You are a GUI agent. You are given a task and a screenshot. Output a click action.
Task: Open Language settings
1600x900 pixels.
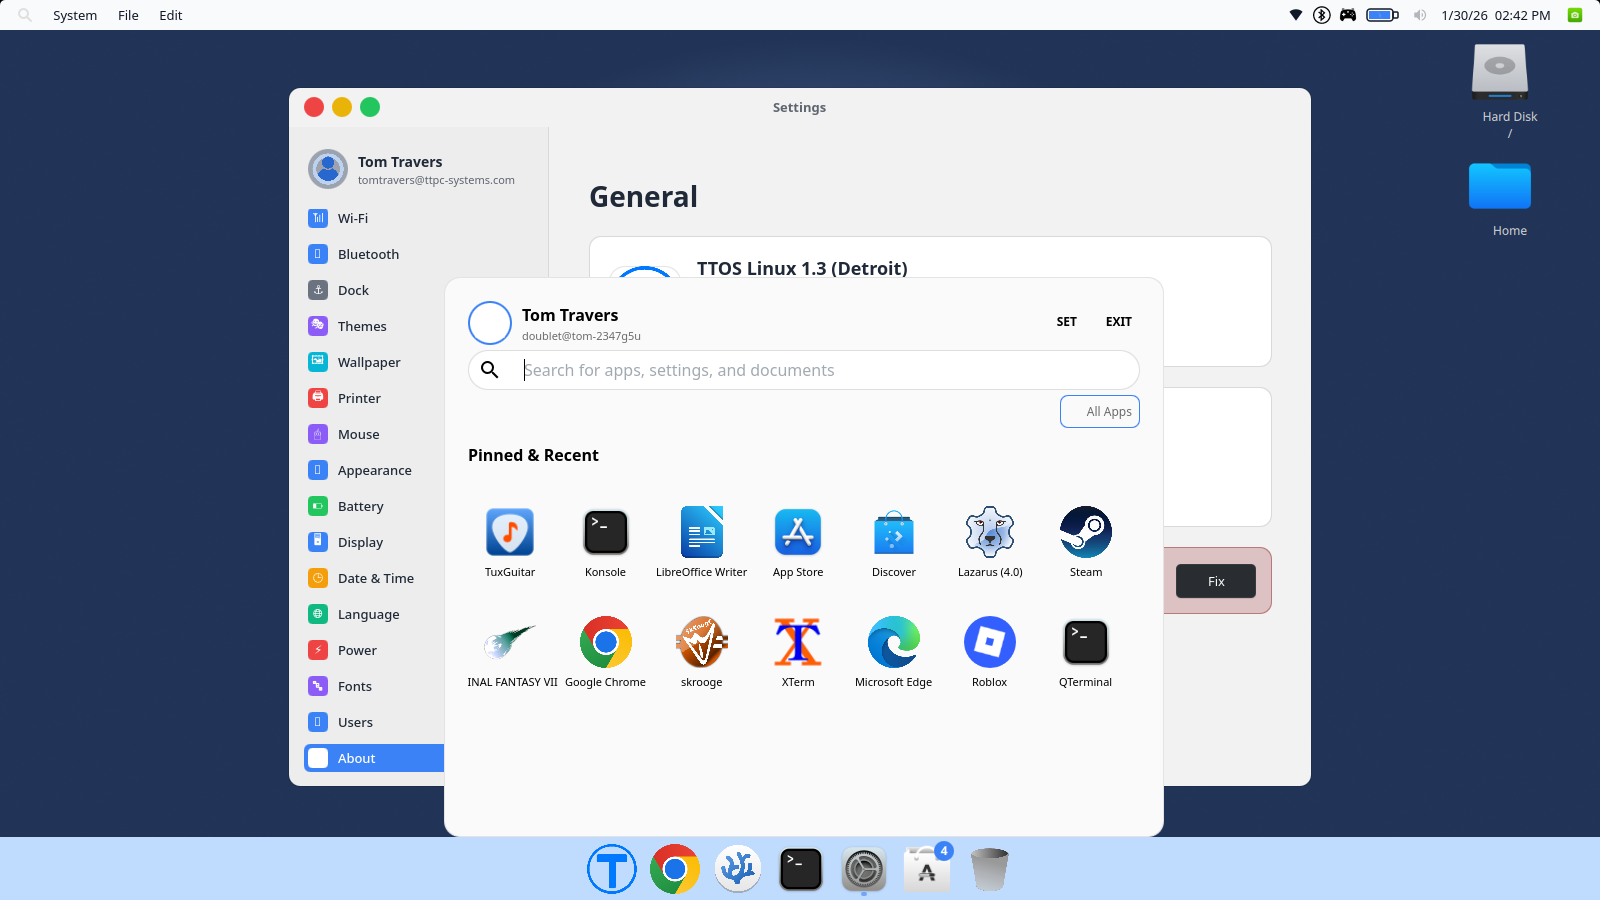click(374, 614)
